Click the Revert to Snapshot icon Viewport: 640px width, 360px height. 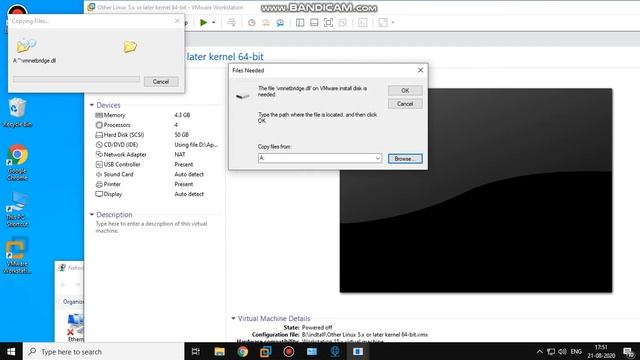[266, 22]
